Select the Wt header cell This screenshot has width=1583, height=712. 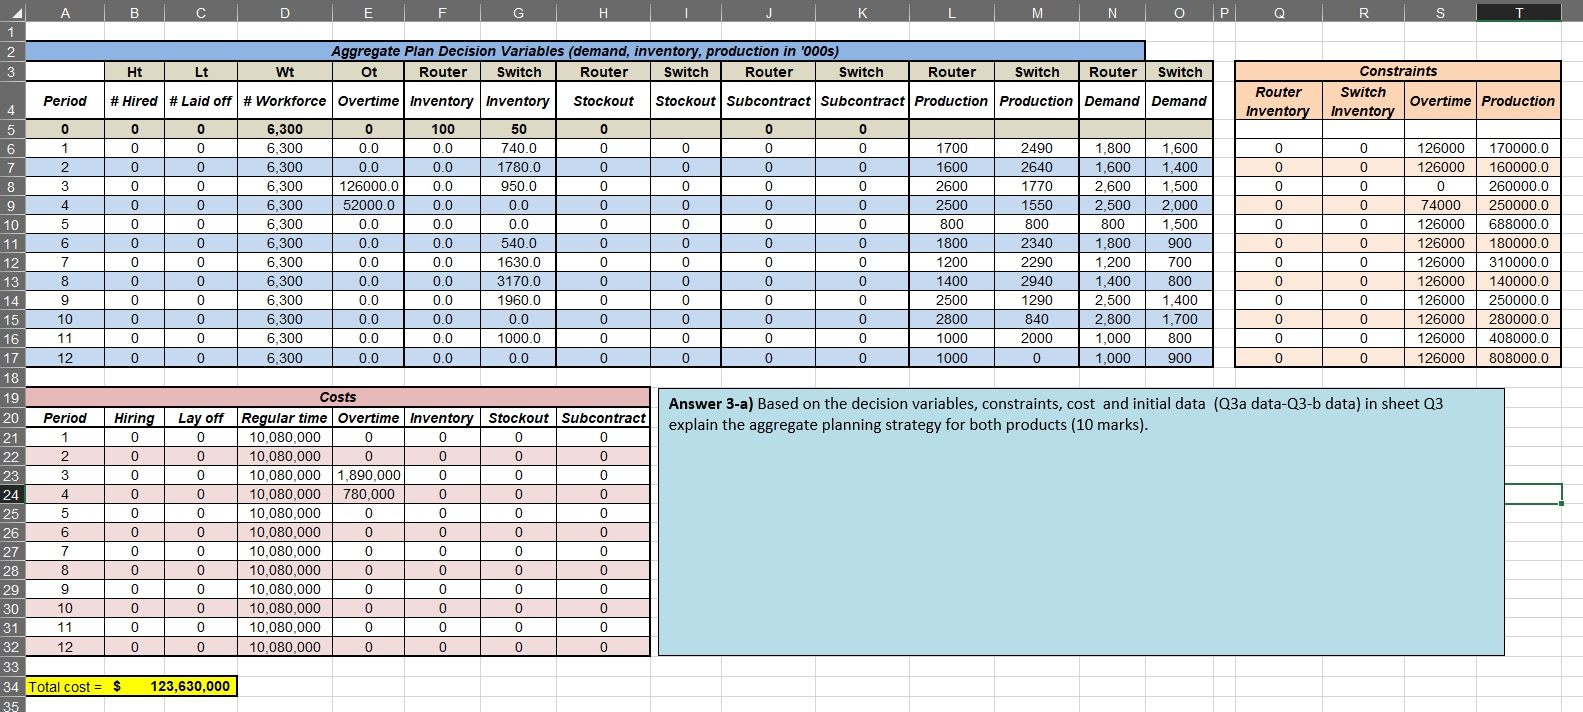point(285,72)
